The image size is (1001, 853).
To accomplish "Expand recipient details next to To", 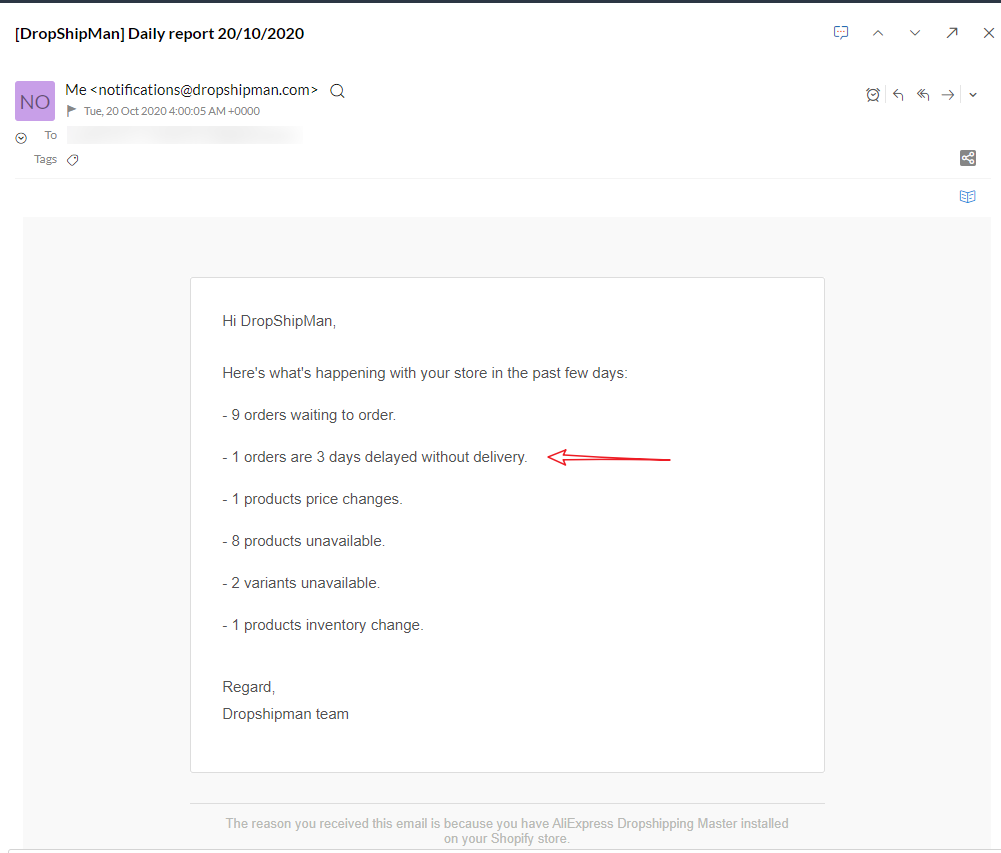I will (x=21, y=138).
